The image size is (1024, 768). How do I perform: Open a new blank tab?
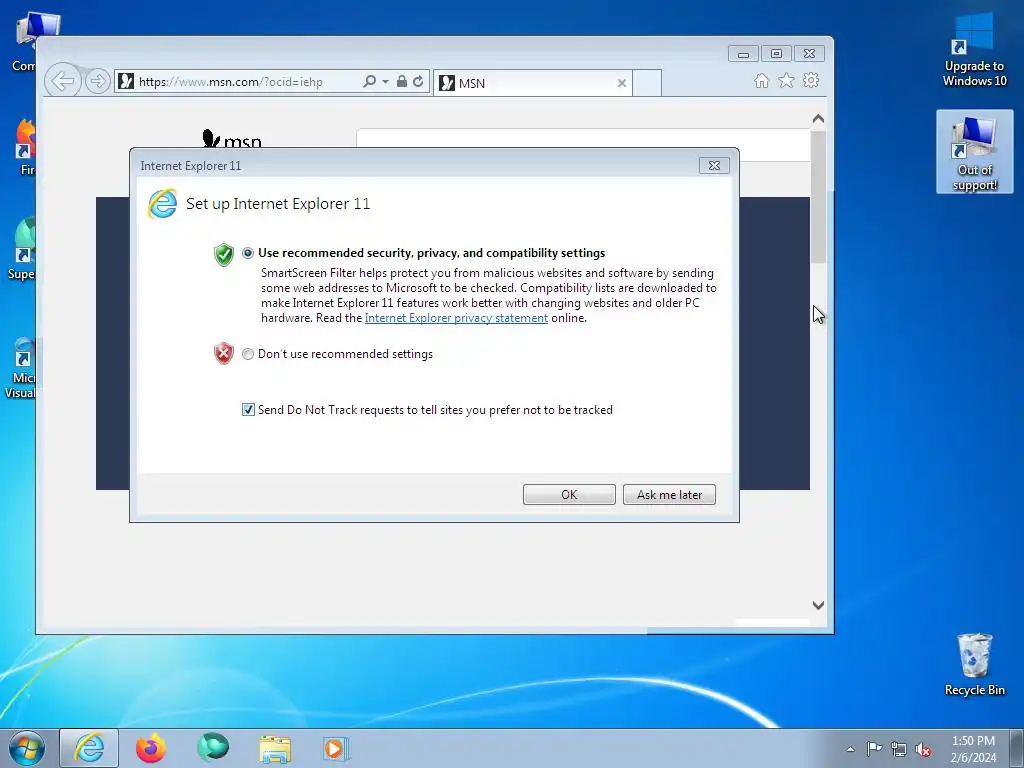click(x=647, y=83)
